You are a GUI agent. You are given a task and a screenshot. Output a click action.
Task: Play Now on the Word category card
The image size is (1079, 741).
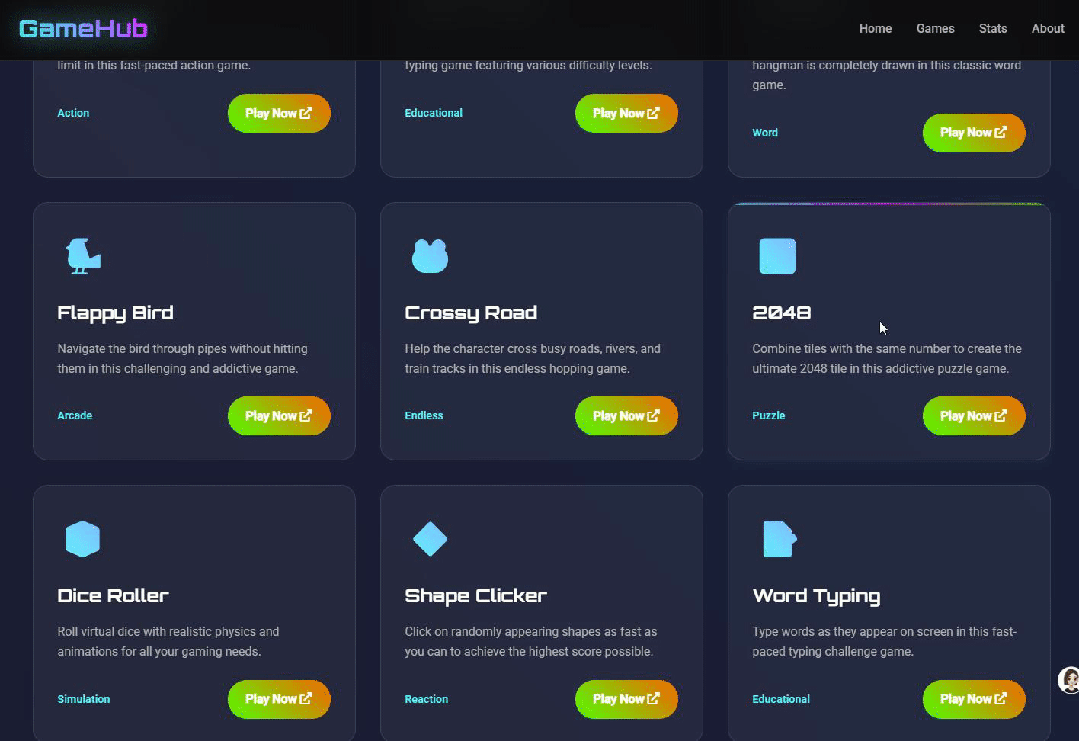[974, 133]
